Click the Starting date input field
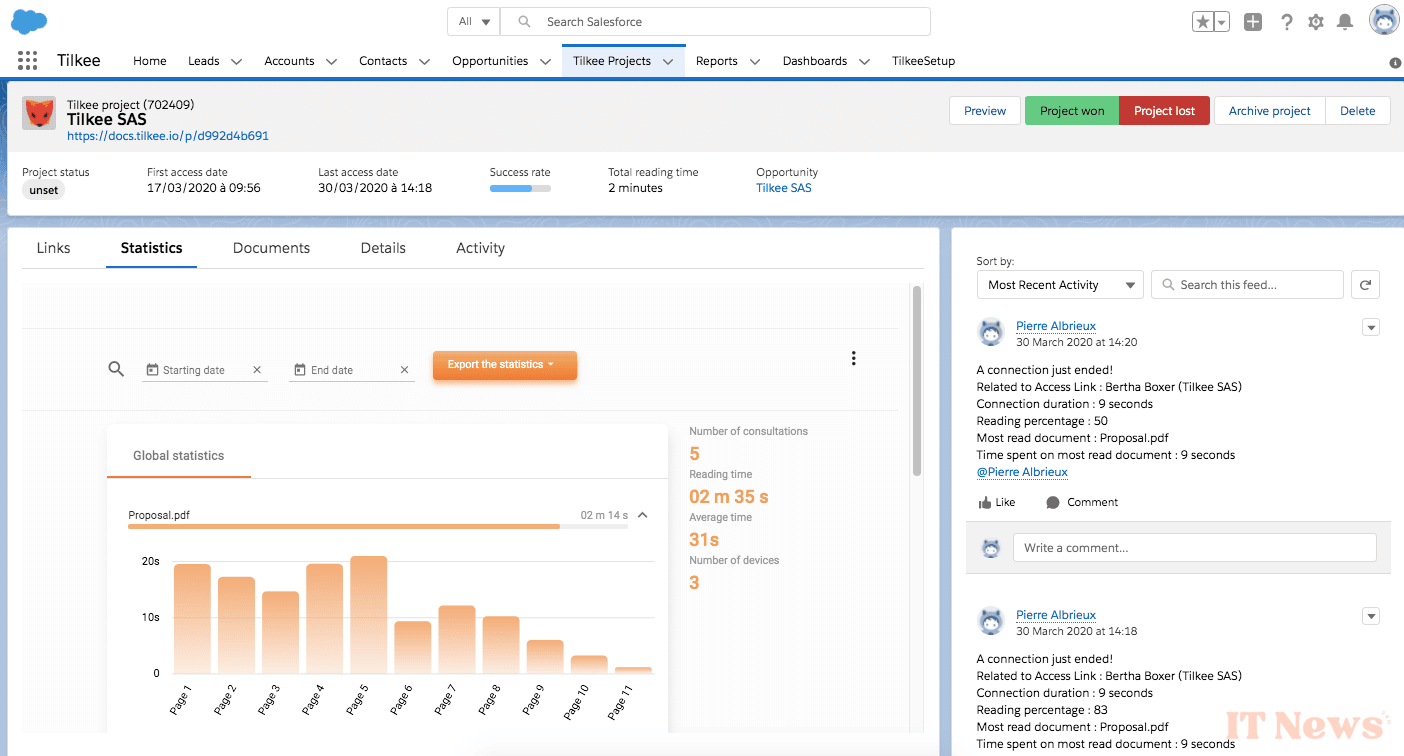 coord(205,370)
